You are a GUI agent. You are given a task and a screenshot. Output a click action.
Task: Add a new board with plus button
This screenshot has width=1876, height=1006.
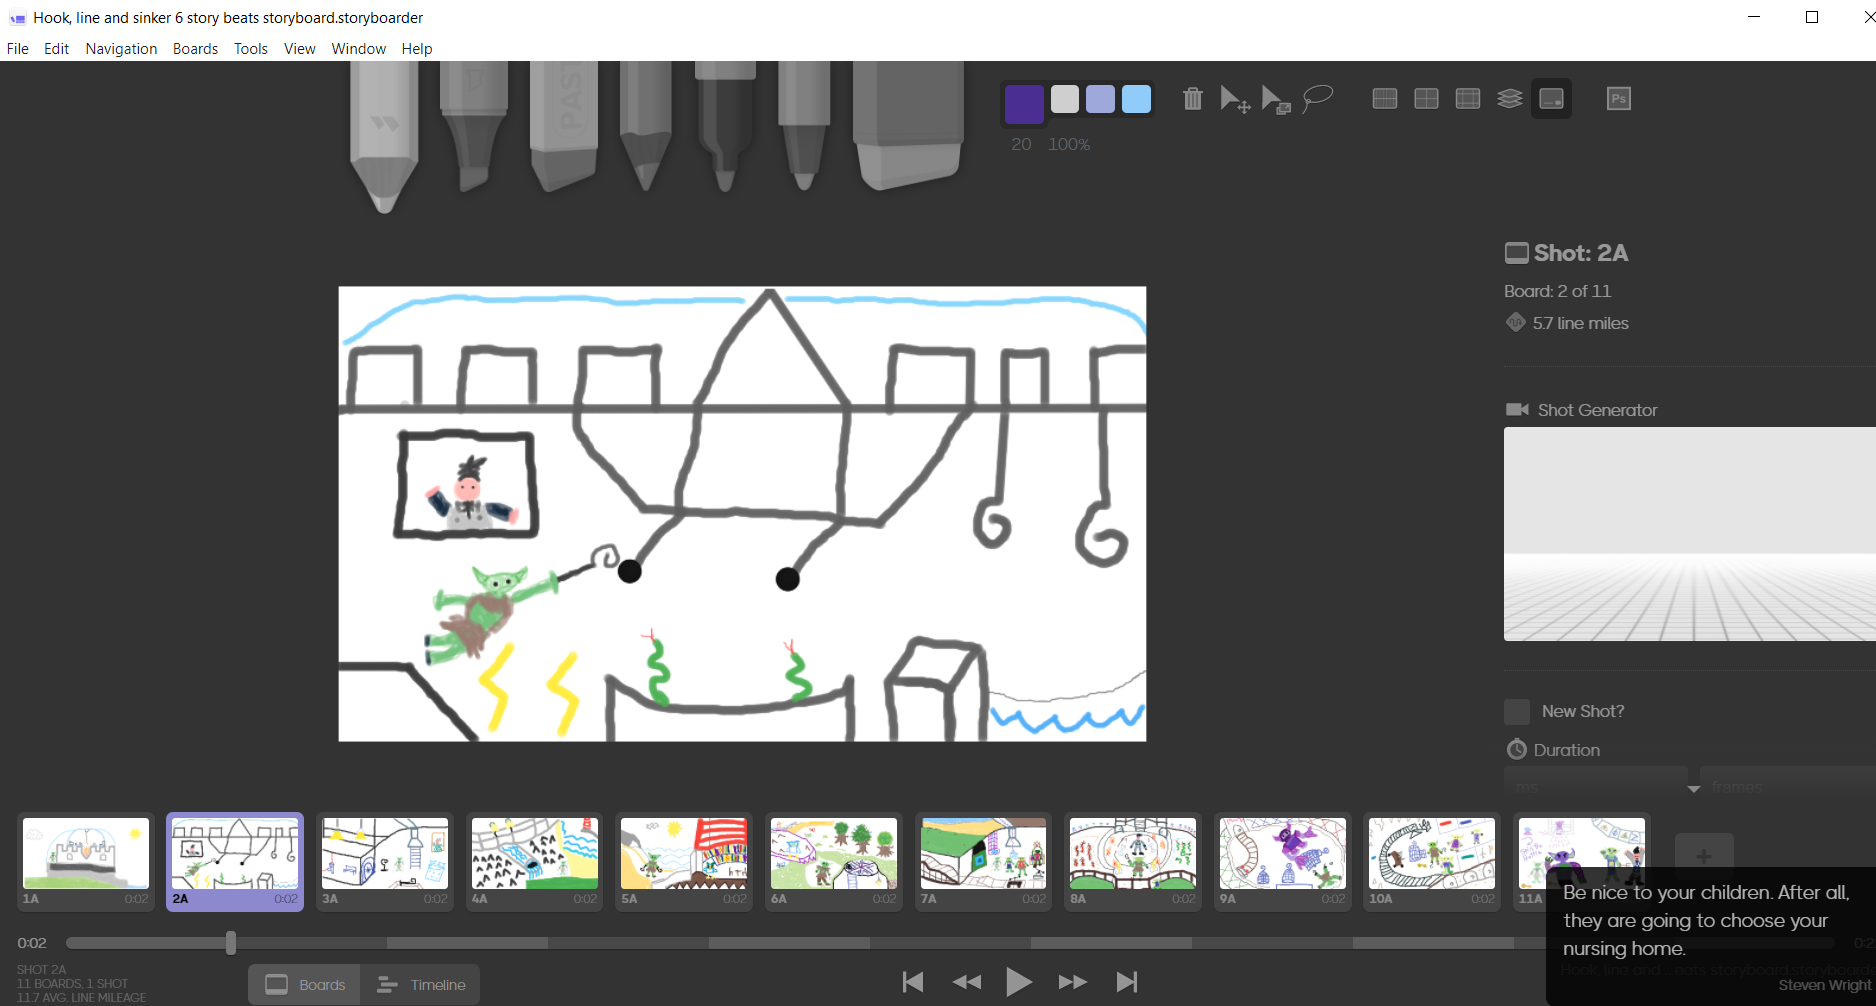click(1704, 855)
